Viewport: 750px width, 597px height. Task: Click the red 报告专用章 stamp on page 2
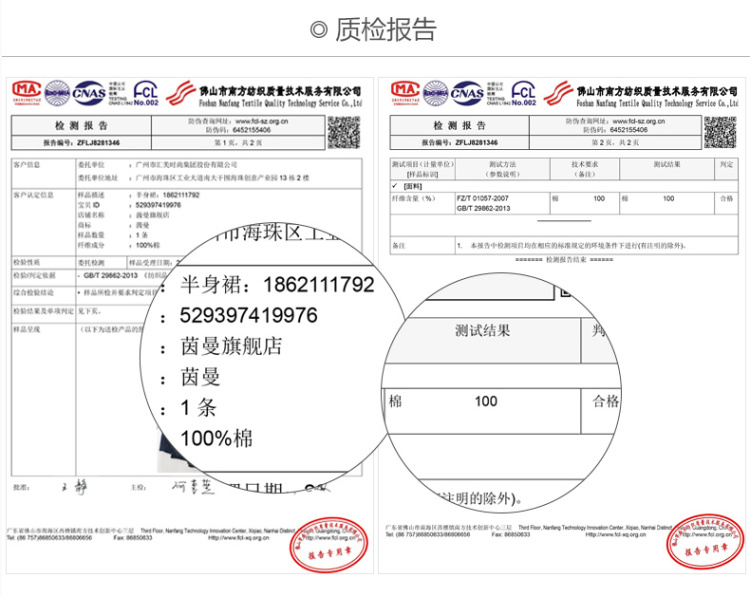coord(705,542)
